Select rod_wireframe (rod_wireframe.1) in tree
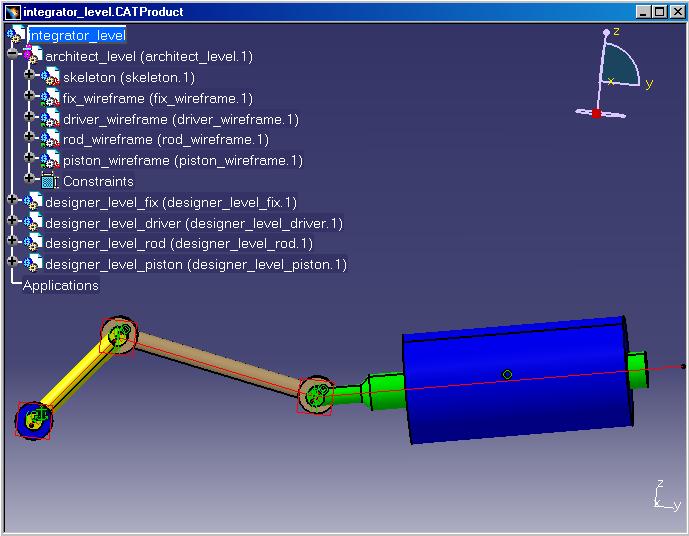This screenshot has height=536, width=689. (165, 140)
